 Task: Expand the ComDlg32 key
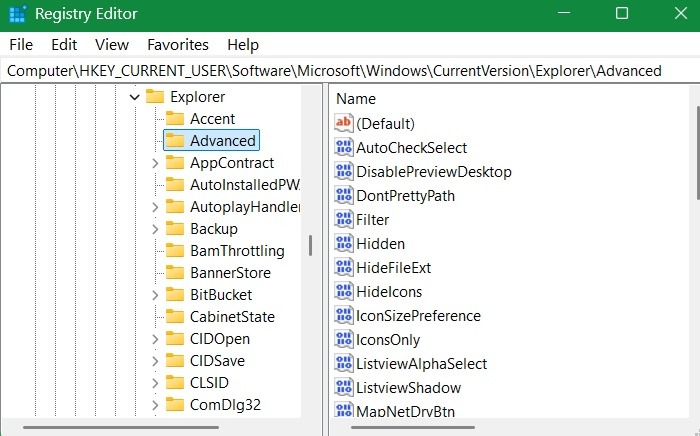click(155, 405)
